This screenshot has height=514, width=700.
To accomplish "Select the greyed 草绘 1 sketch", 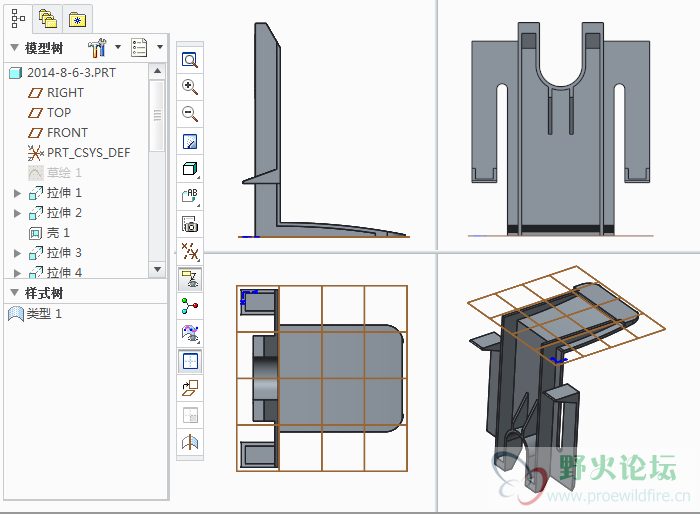I will [x=64, y=172].
